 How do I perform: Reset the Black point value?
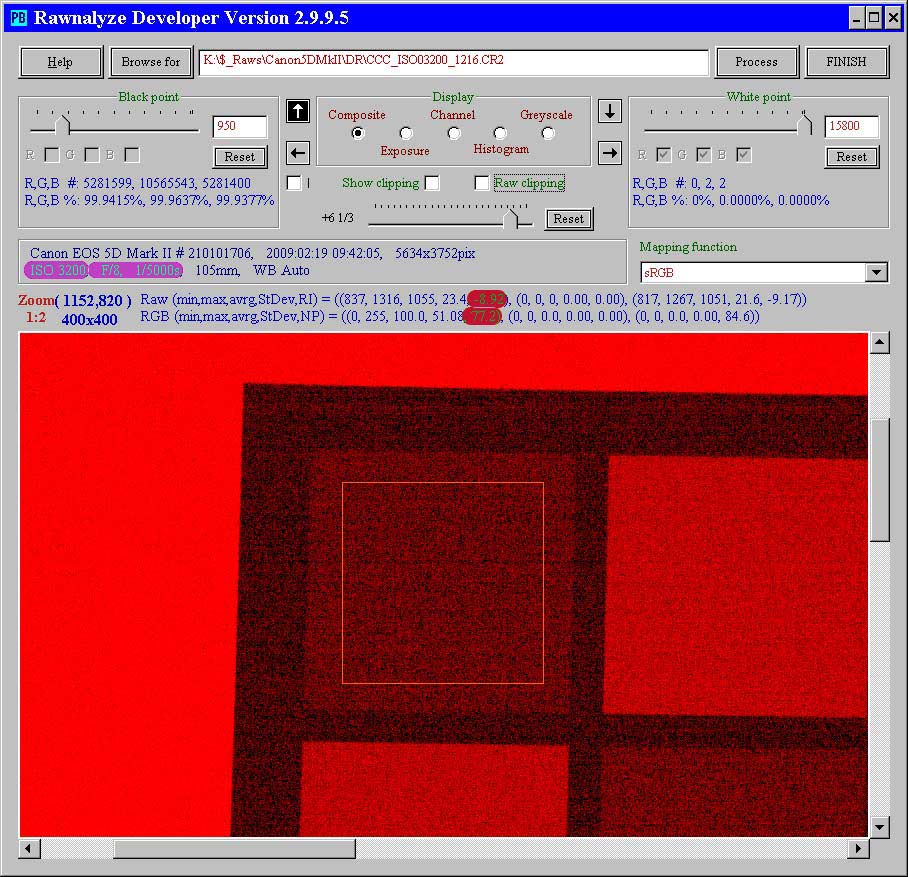pos(240,157)
